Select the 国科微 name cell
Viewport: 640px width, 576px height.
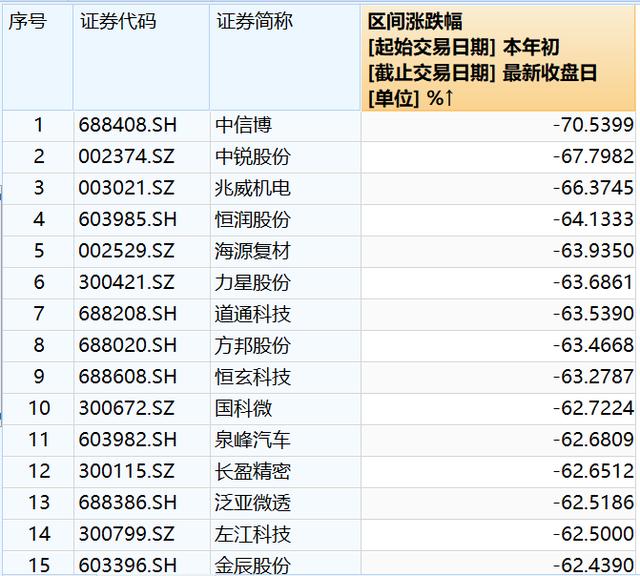286,408
